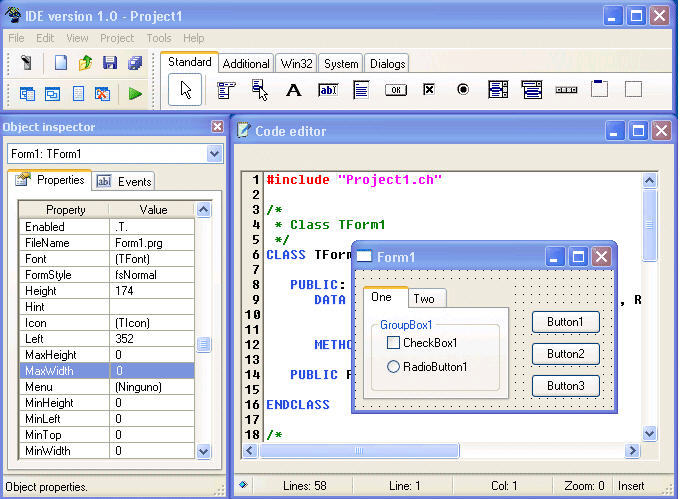
Task: Select the Label 'A' component
Action: [x=294, y=90]
